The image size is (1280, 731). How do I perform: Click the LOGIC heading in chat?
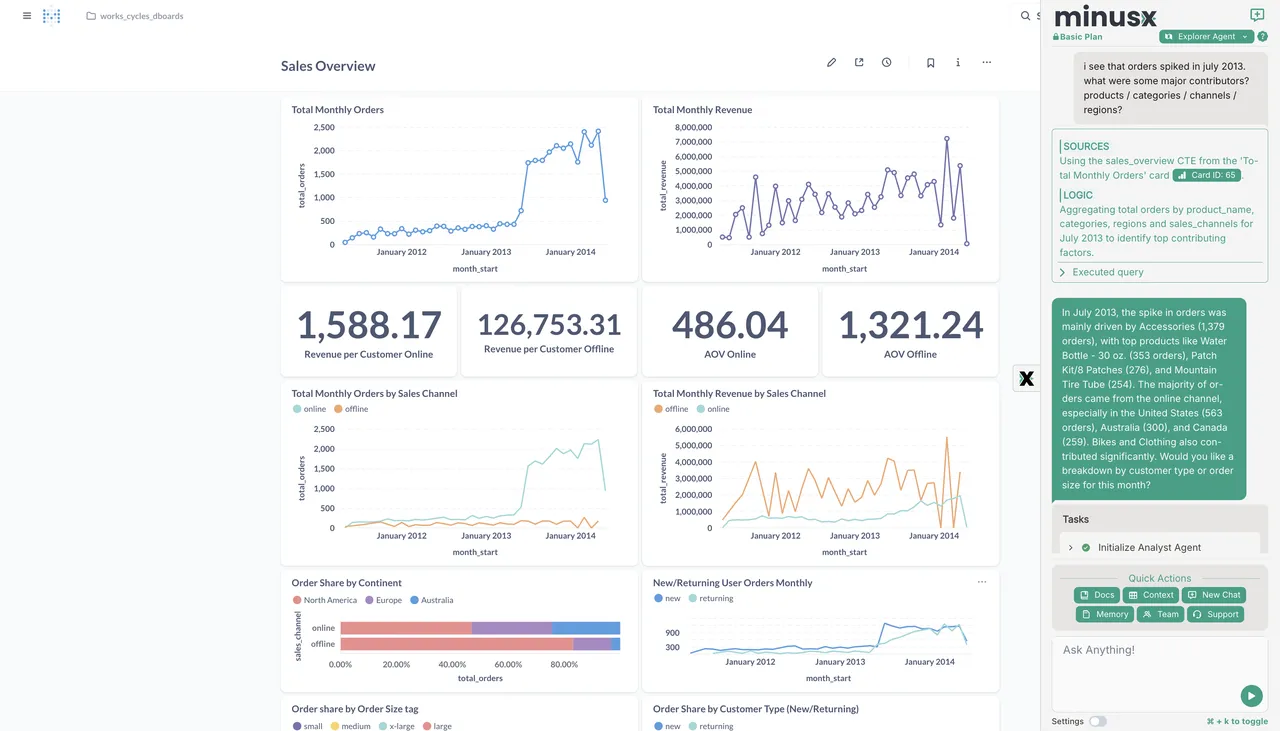(1077, 195)
